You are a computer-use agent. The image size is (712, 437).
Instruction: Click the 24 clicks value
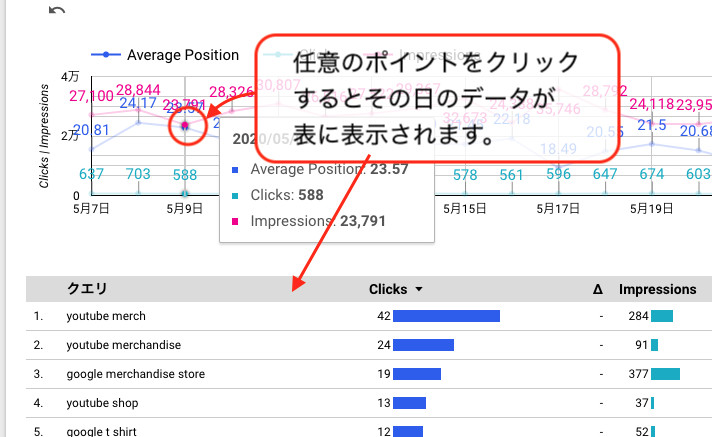(x=384, y=345)
